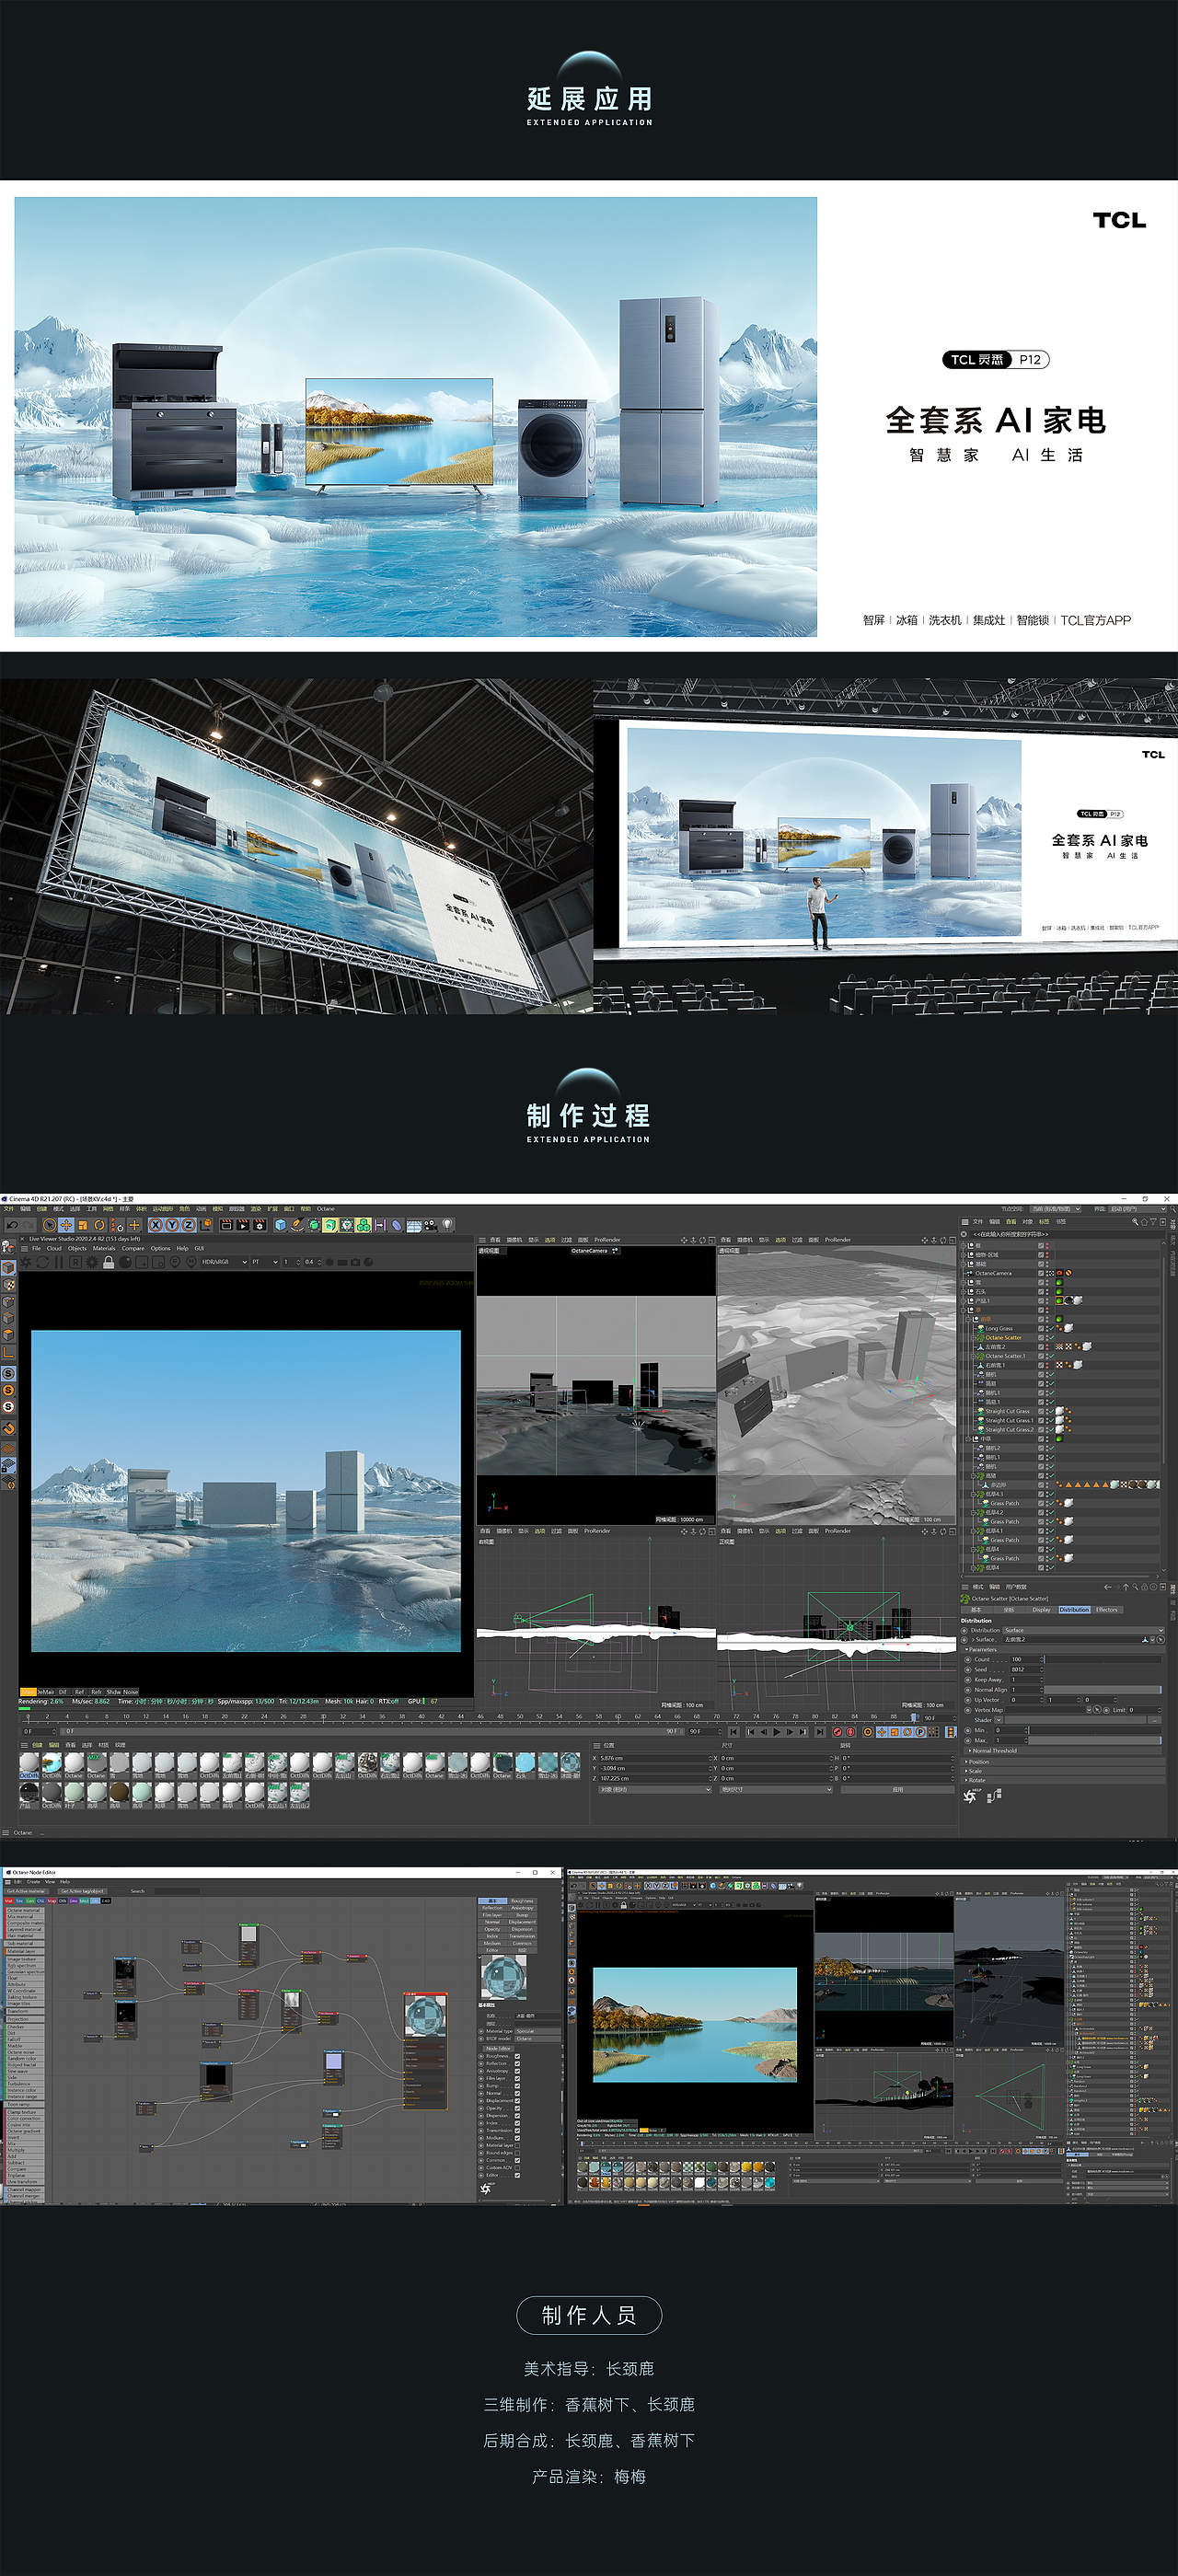Open Octane settings gear in Live Viewer
1178x2576 pixels.
pos(93,1262)
